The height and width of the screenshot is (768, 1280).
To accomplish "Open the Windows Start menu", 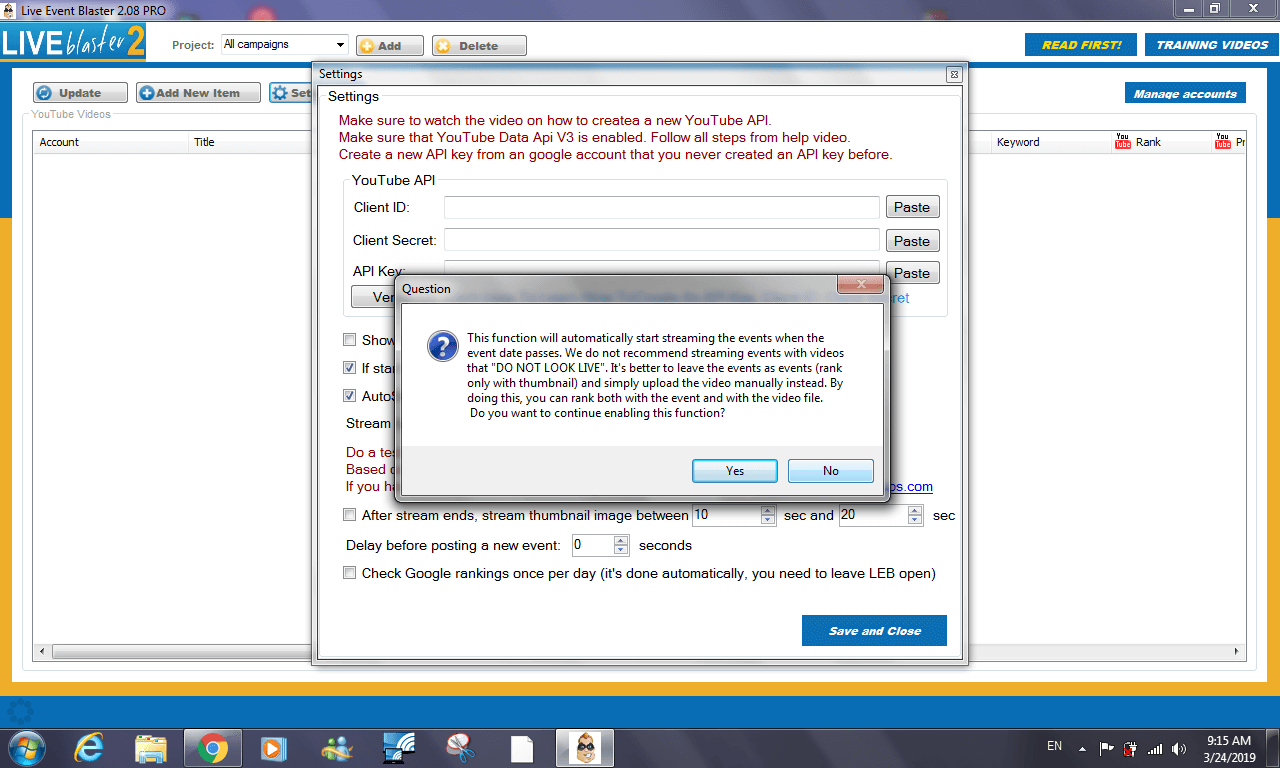I will pos(27,748).
